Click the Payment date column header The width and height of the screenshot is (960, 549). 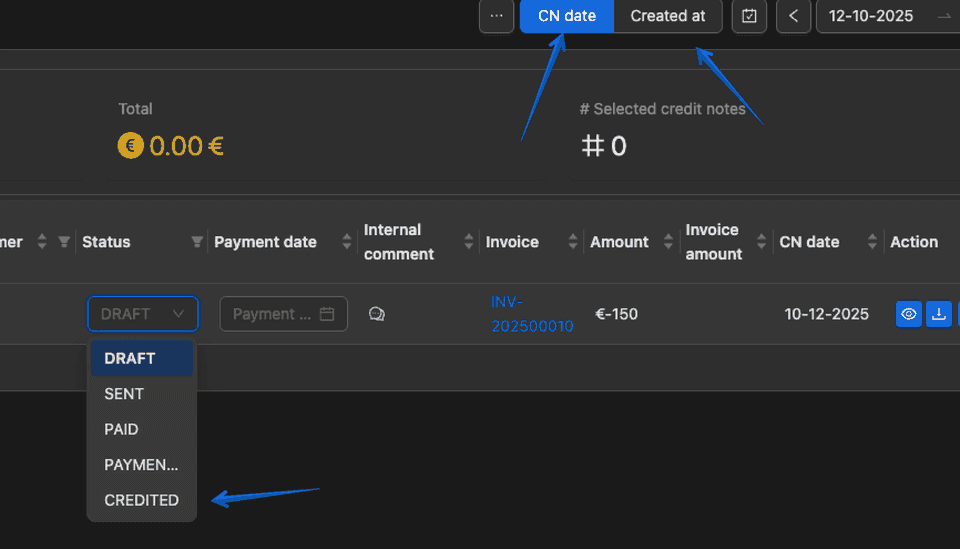[265, 242]
